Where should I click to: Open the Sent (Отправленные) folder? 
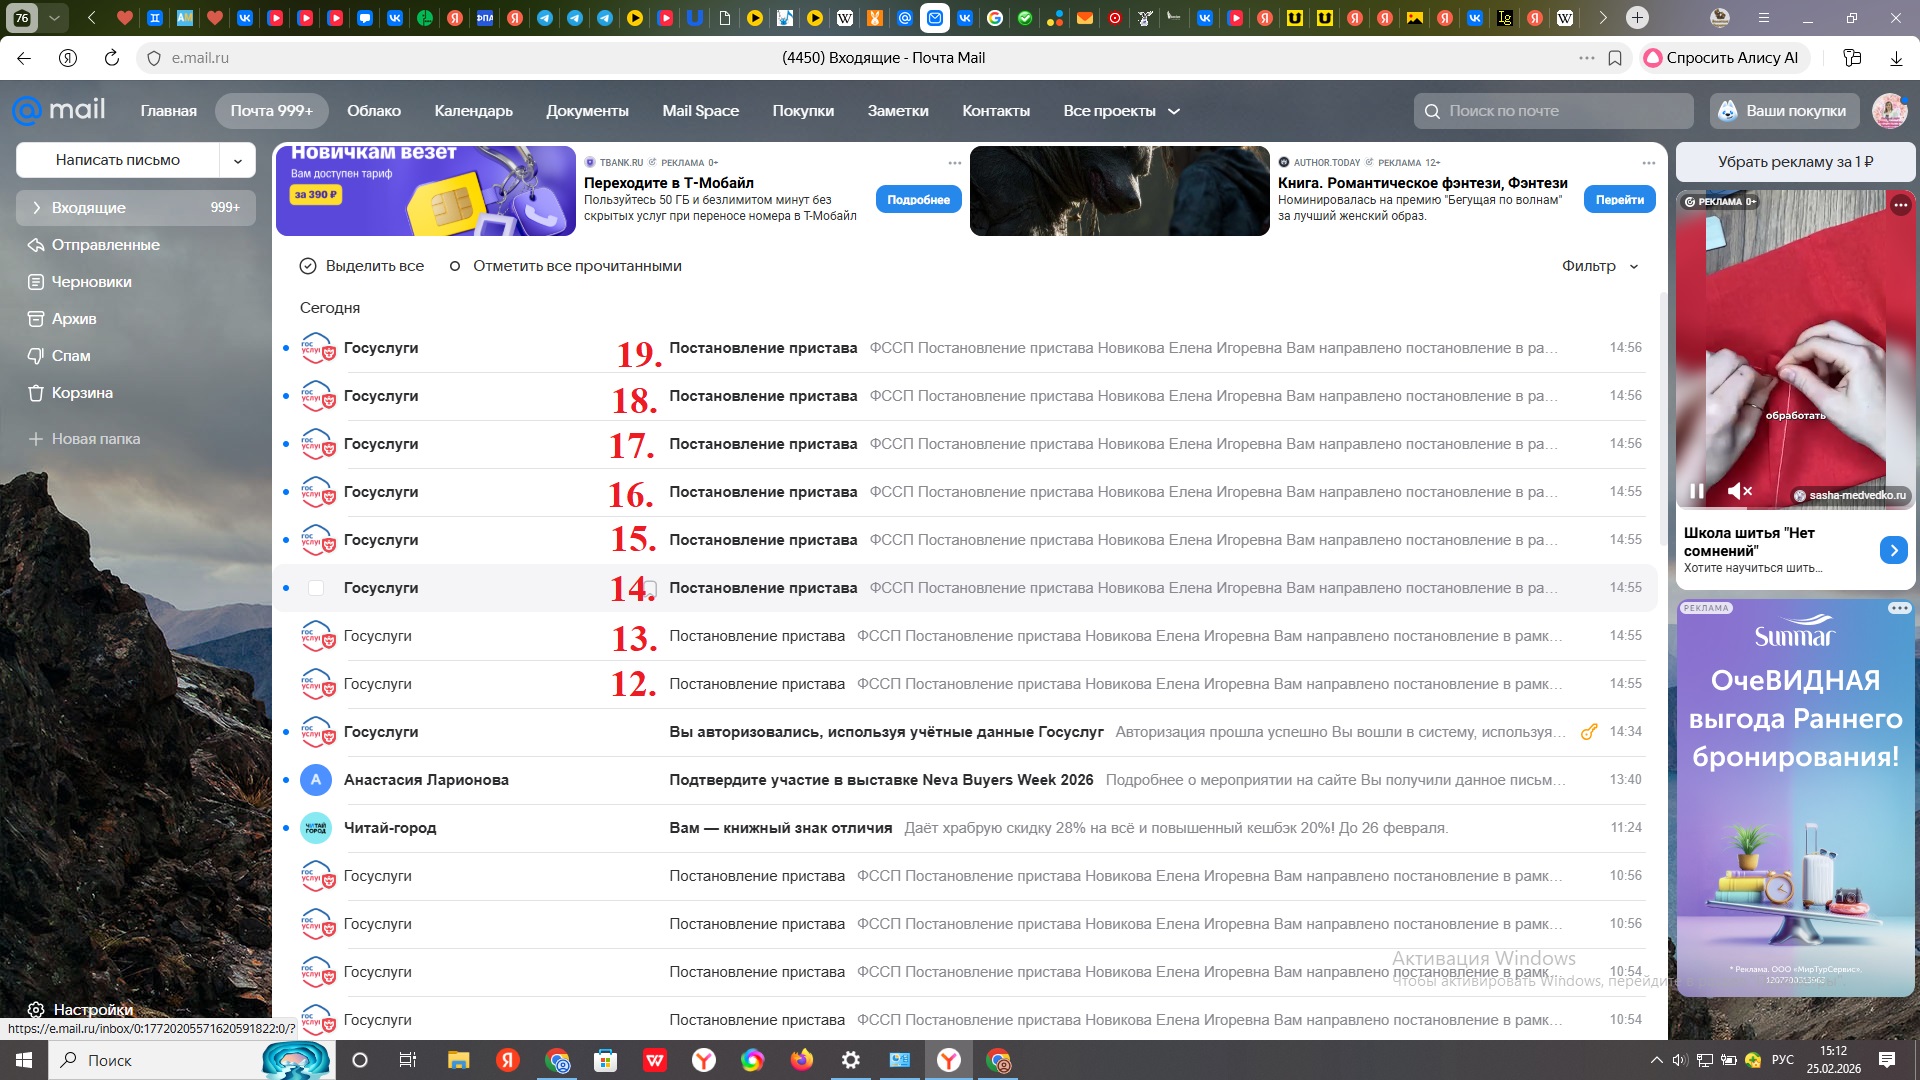(x=105, y=245)
